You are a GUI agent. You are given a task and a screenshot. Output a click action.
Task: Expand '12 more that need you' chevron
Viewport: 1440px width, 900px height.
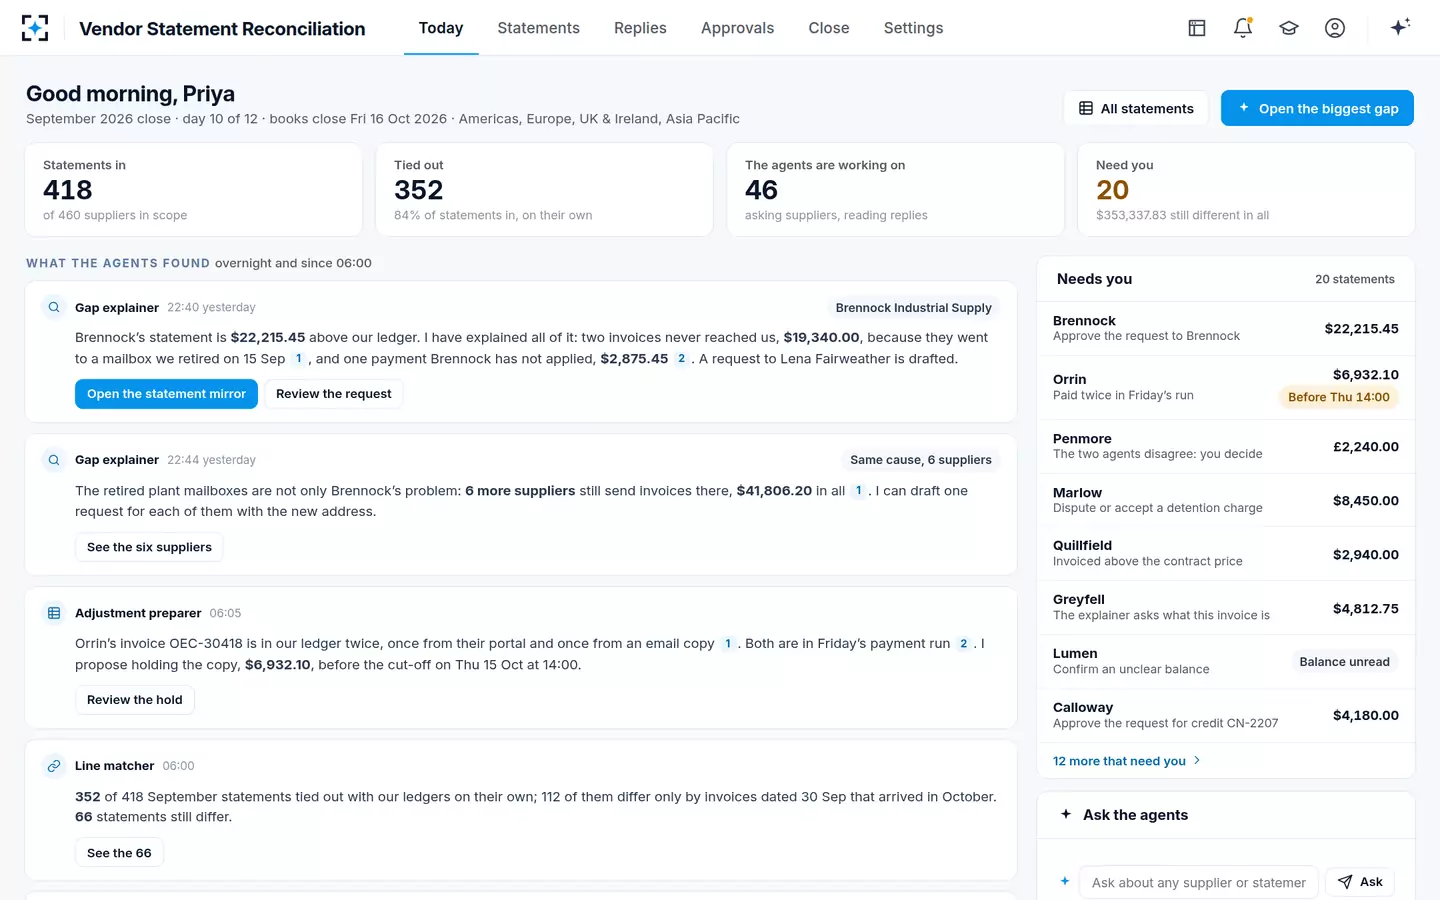1197,761
